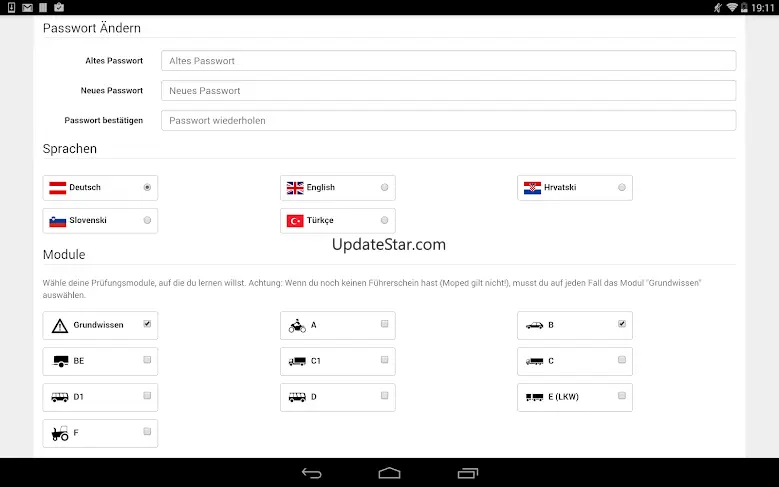
Task: Click the truck icon for module C
Action: tap(535, 361)
